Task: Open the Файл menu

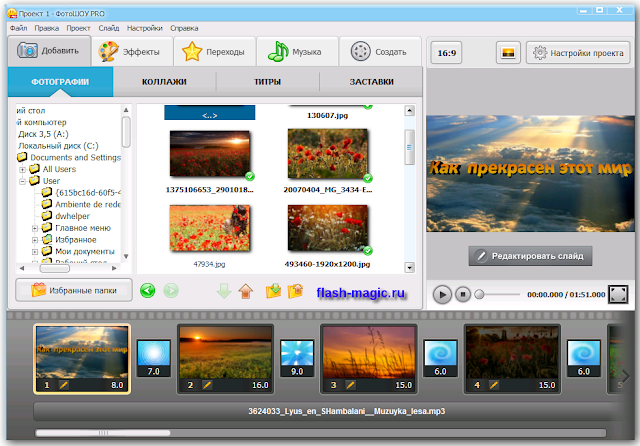Action: (x=18, y=28)
